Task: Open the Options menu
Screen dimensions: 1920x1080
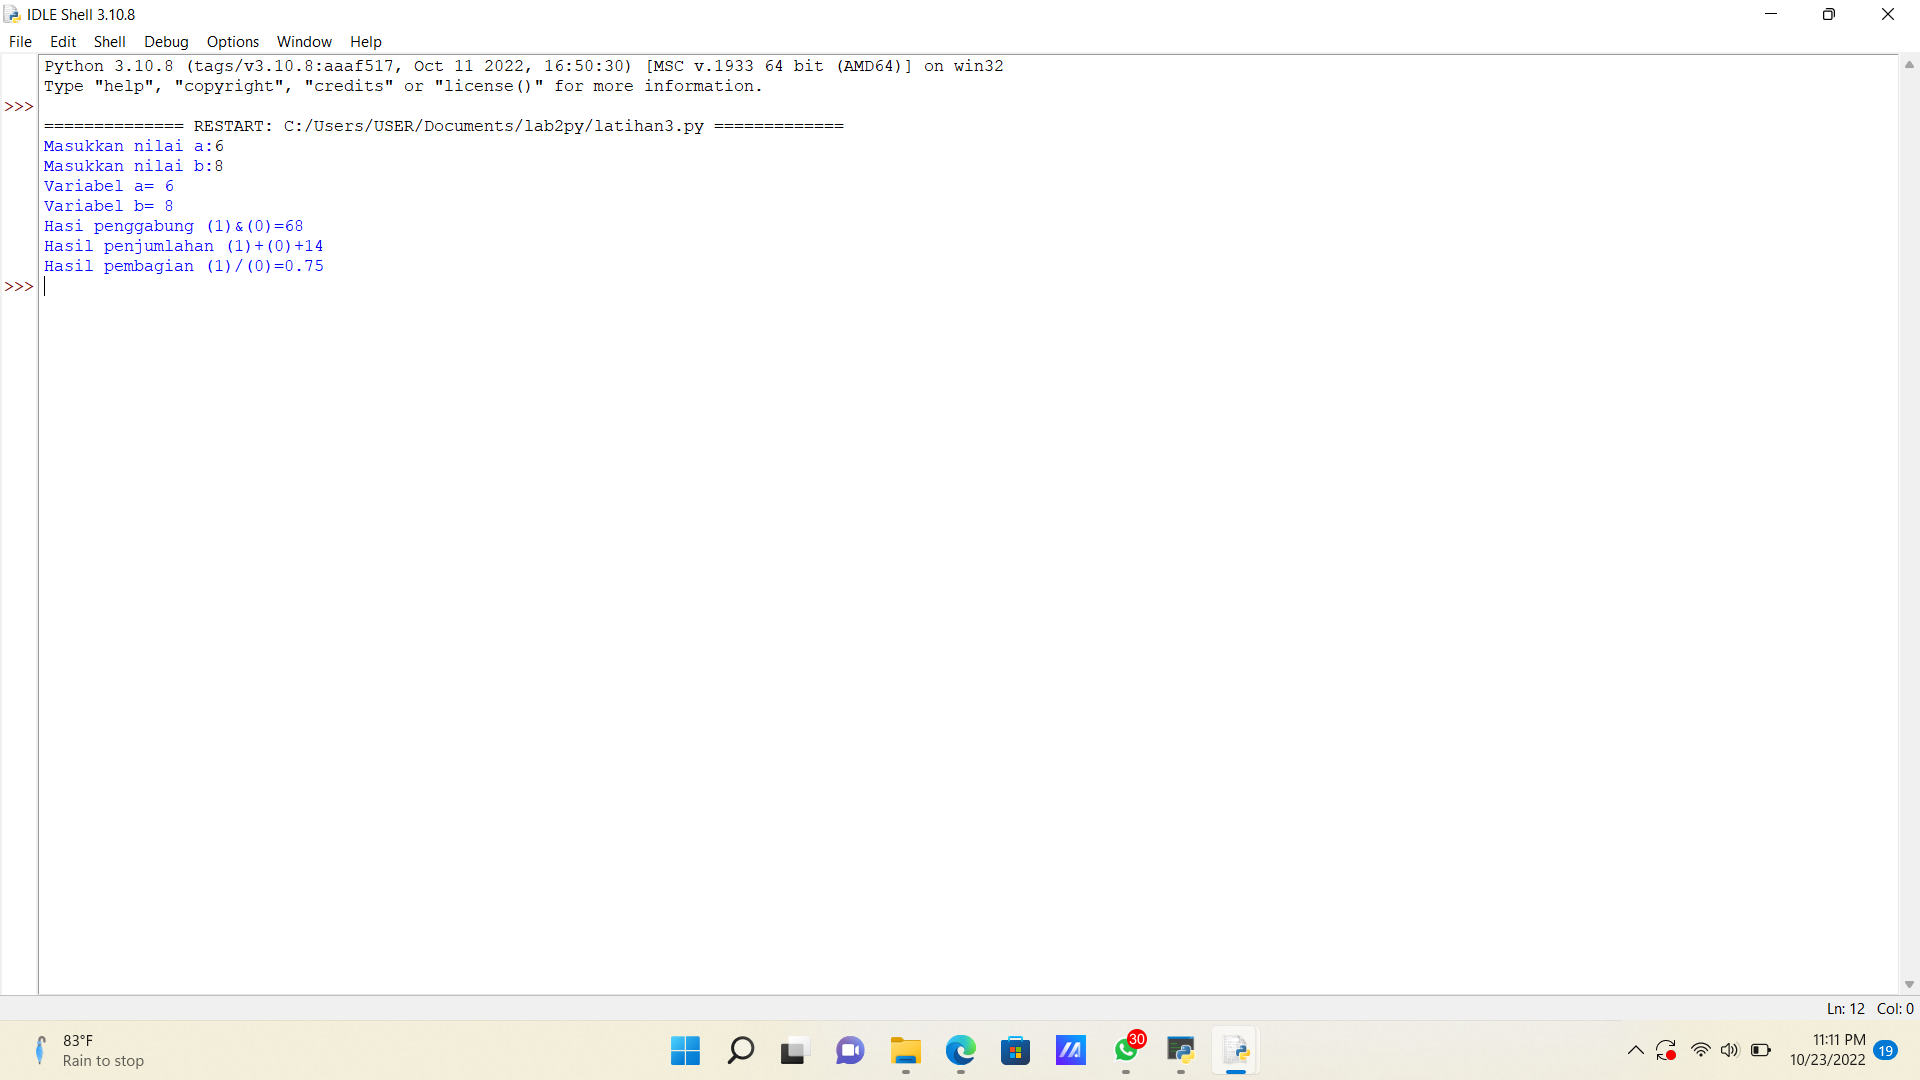Action: point(232,41)
